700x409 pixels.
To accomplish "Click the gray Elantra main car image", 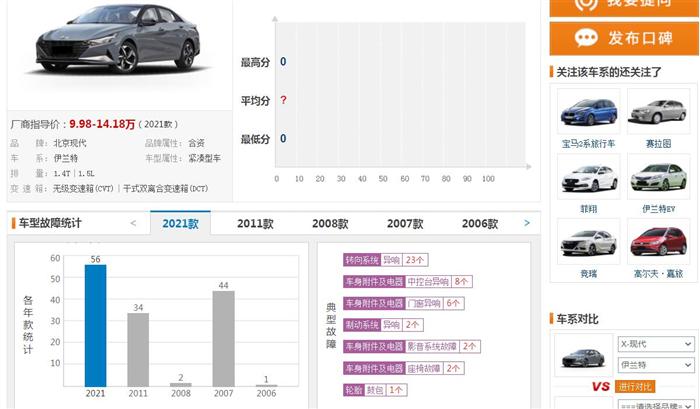I will point(118,39).
